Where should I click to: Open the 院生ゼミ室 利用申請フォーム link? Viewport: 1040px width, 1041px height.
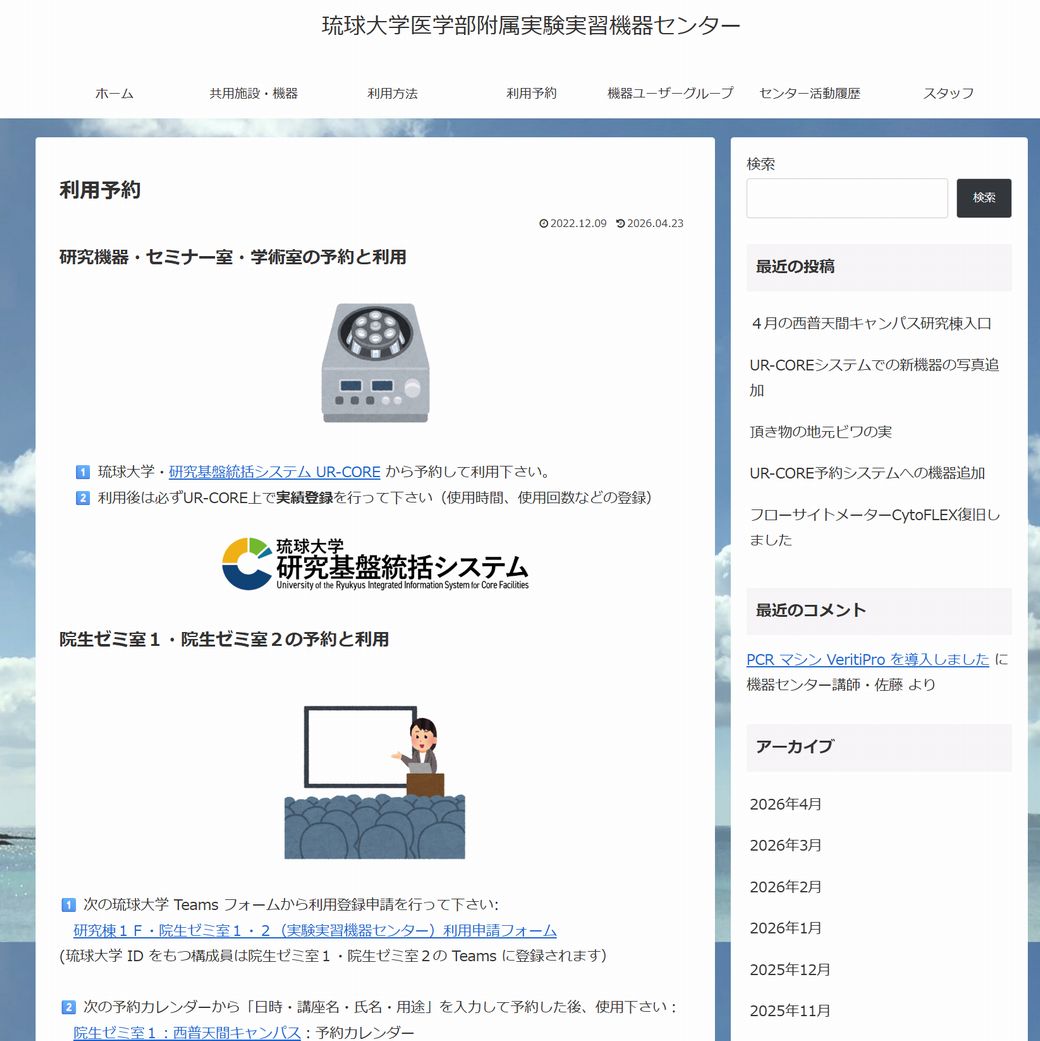tap(314, 931)
